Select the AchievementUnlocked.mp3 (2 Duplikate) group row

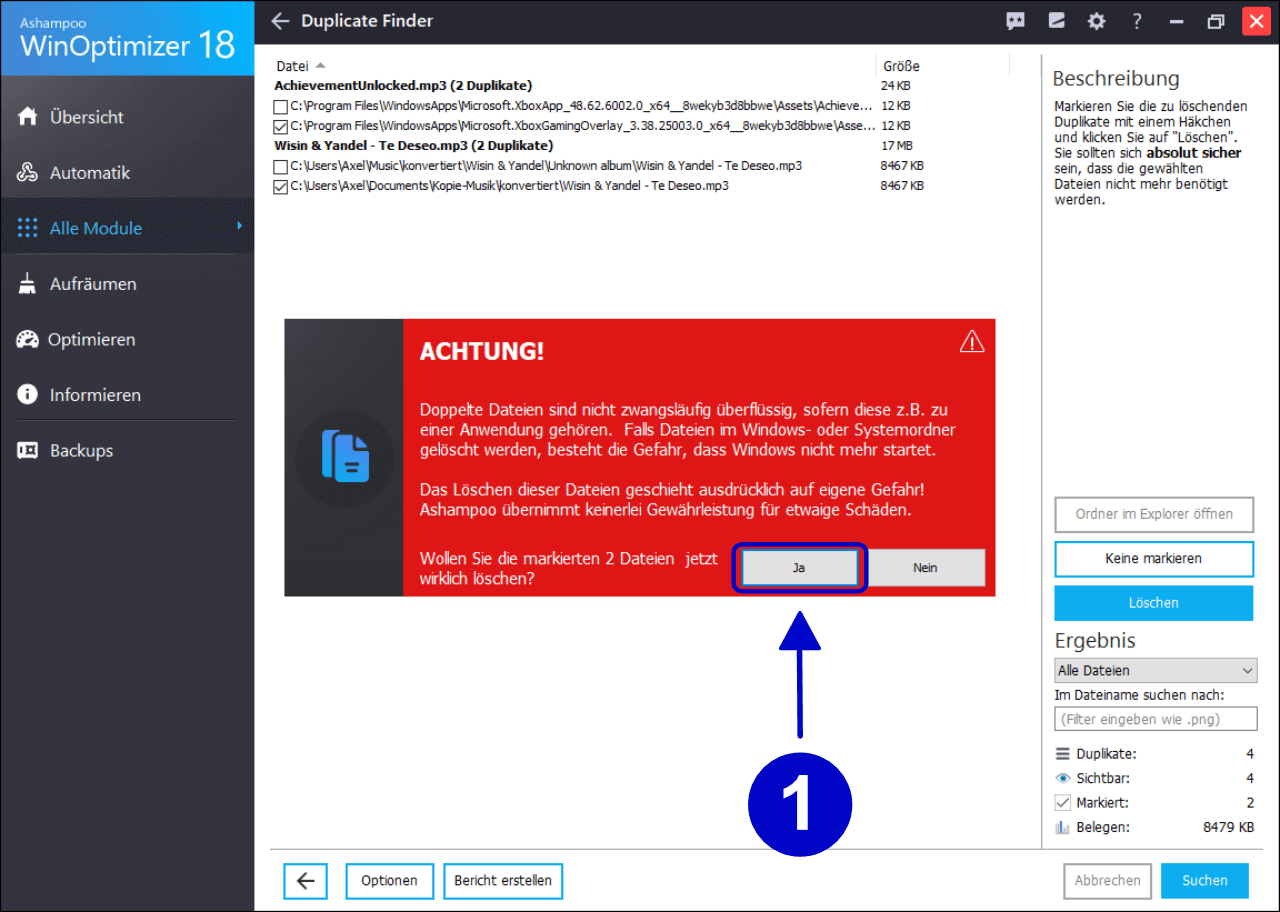(403, 86)
